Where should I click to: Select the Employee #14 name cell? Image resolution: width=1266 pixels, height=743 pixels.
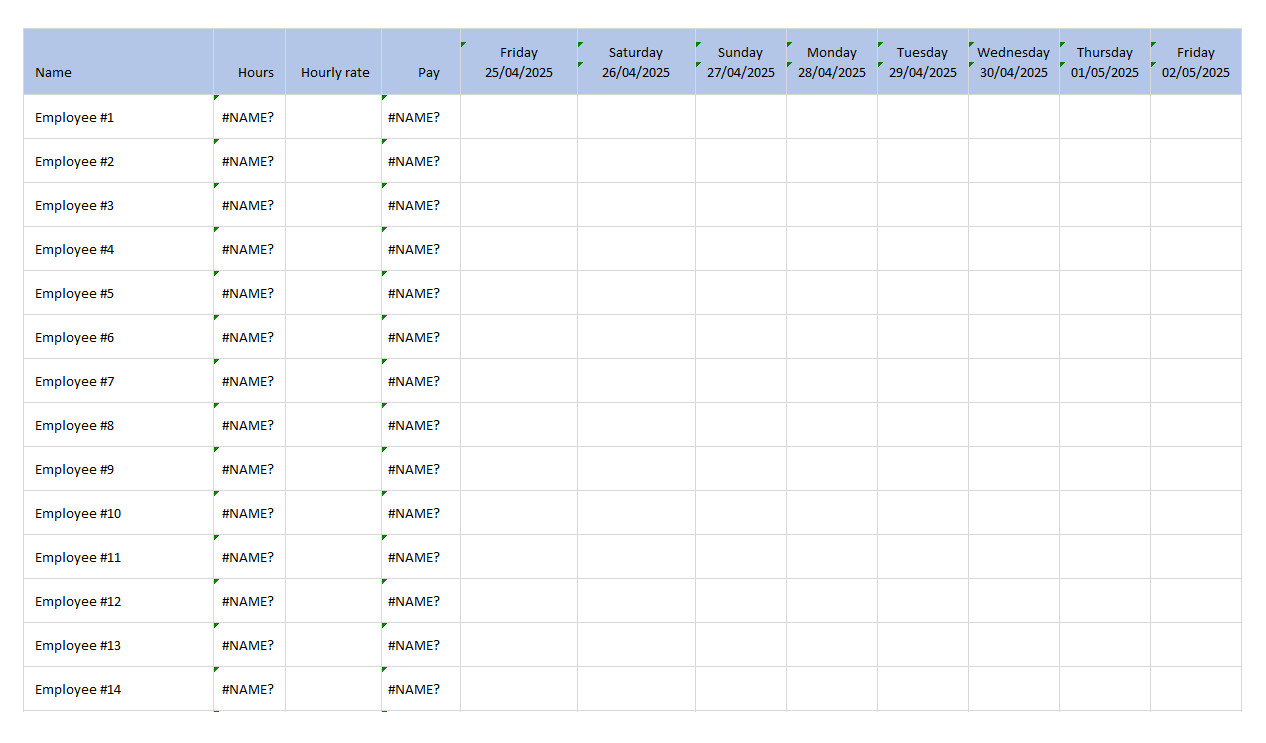click(118, 689)
